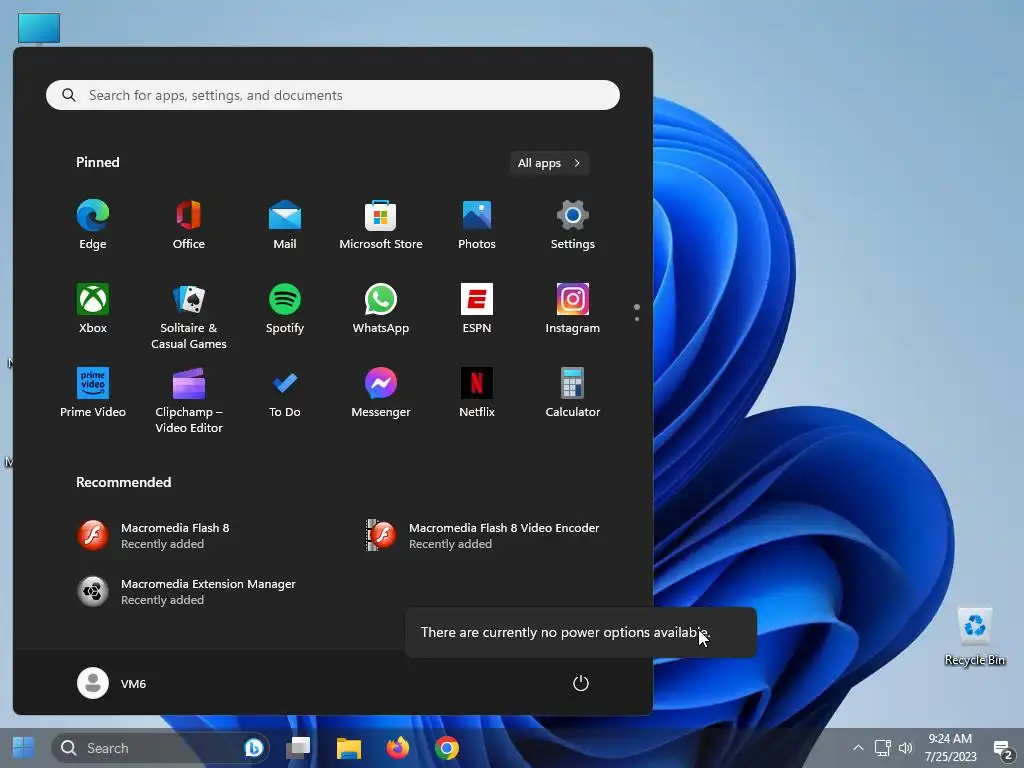This screenshot has height=768, width=1024.
Task: Launch Netflix
Action: [x=477, y=392]
